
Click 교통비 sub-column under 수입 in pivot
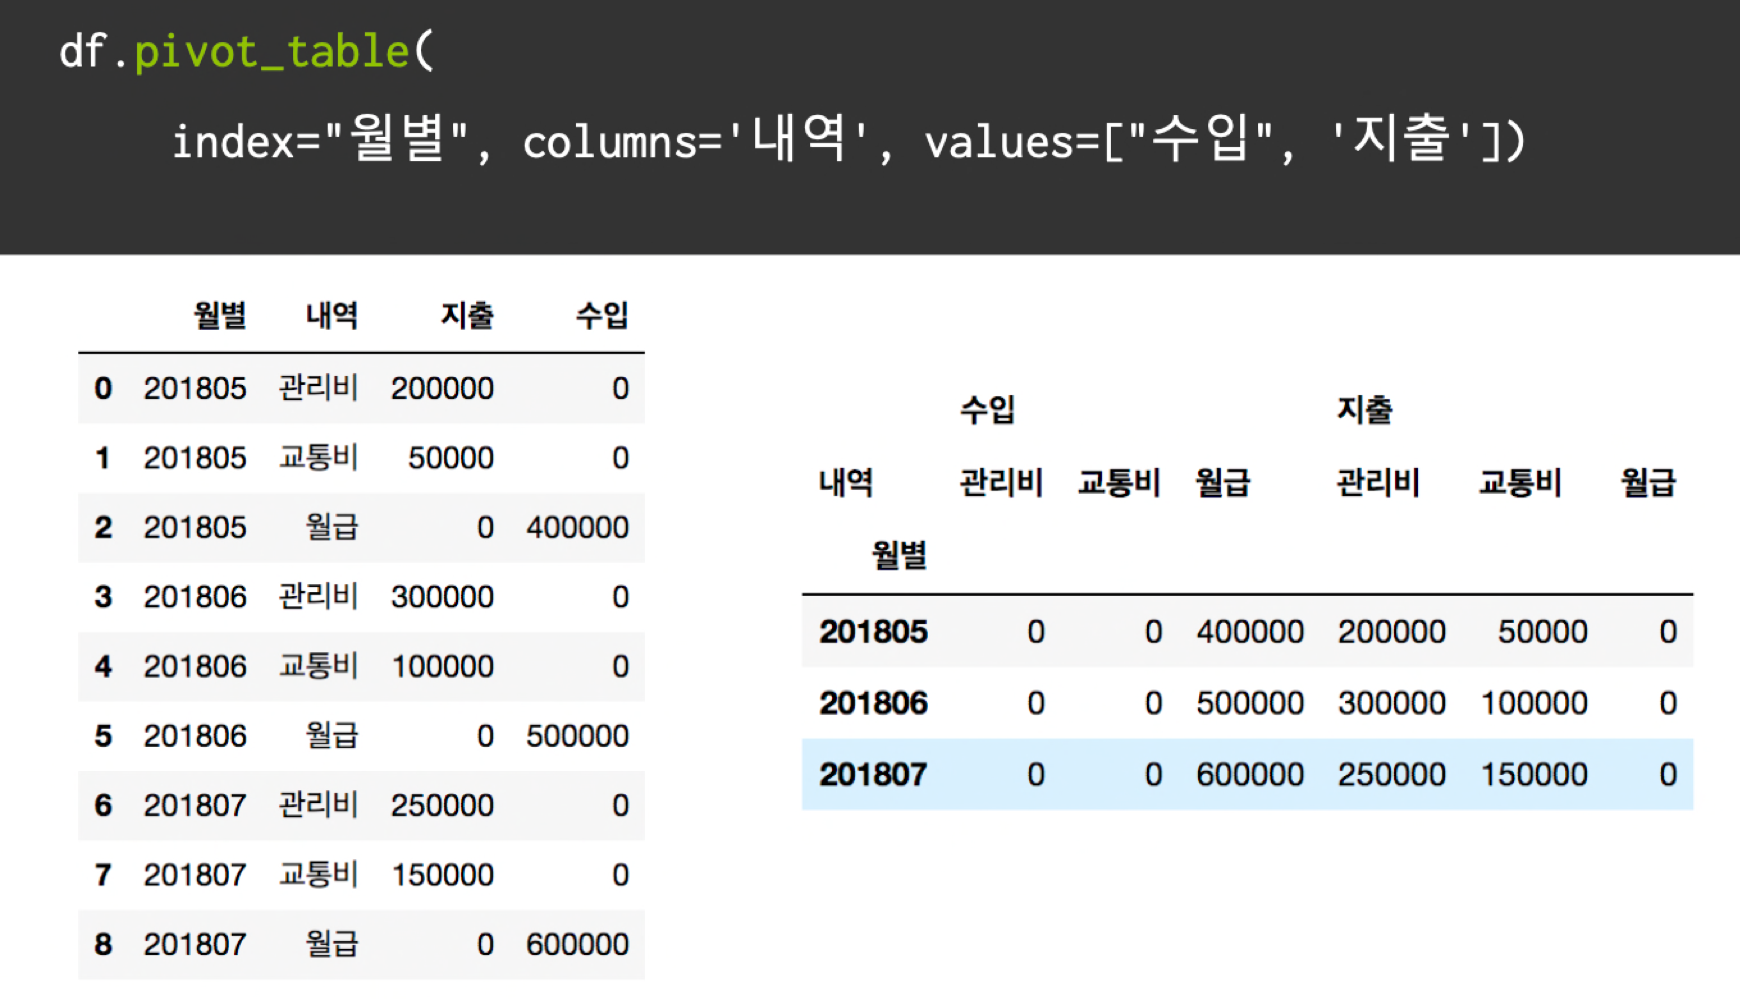tap(1119, 482)
